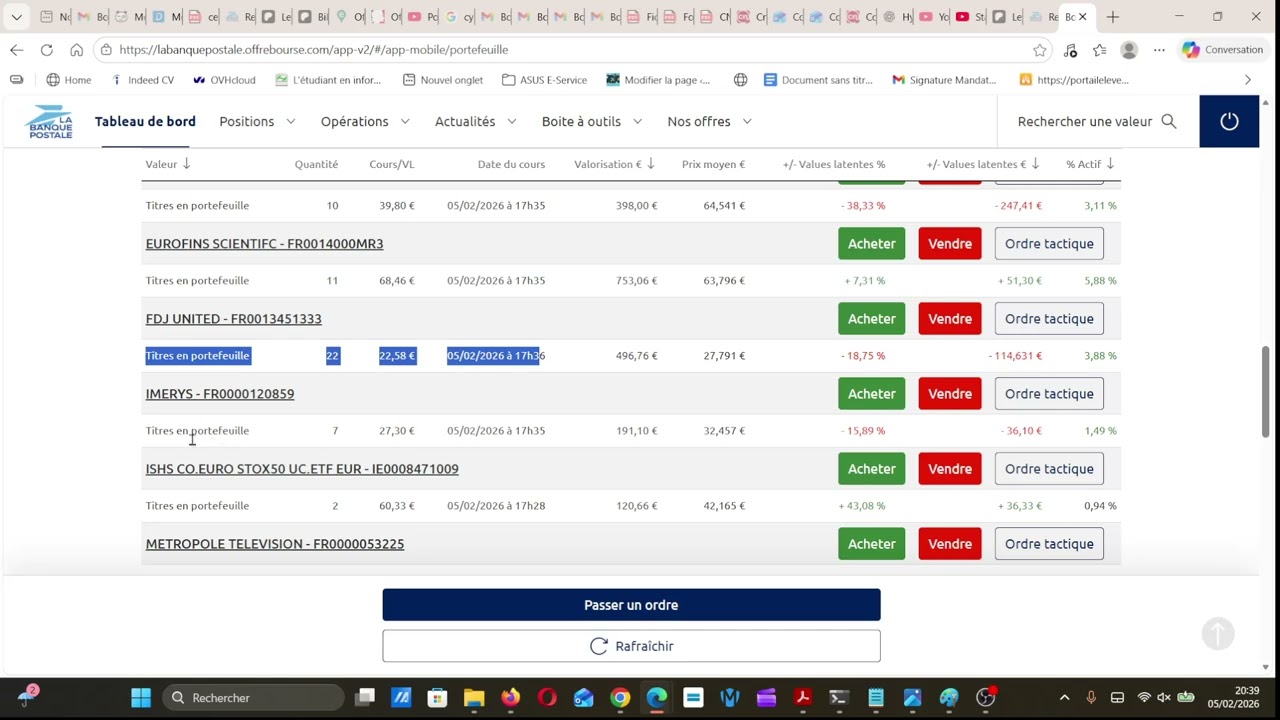Image resolution: width=1280 pixels, height=720 pixels.
Task: Expand the Nos offres menu
Action: (x=709, y=121)
